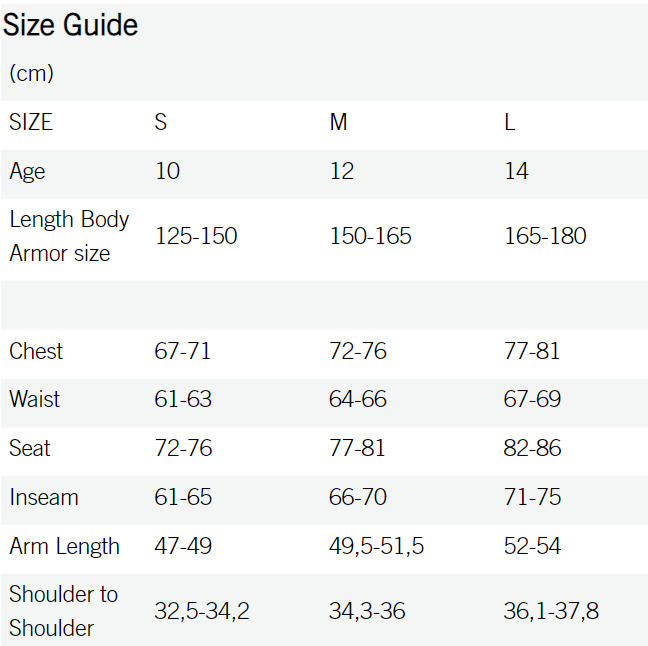Click the Size Guide heading
Screen dimensions: 648x646
point(70,25)
